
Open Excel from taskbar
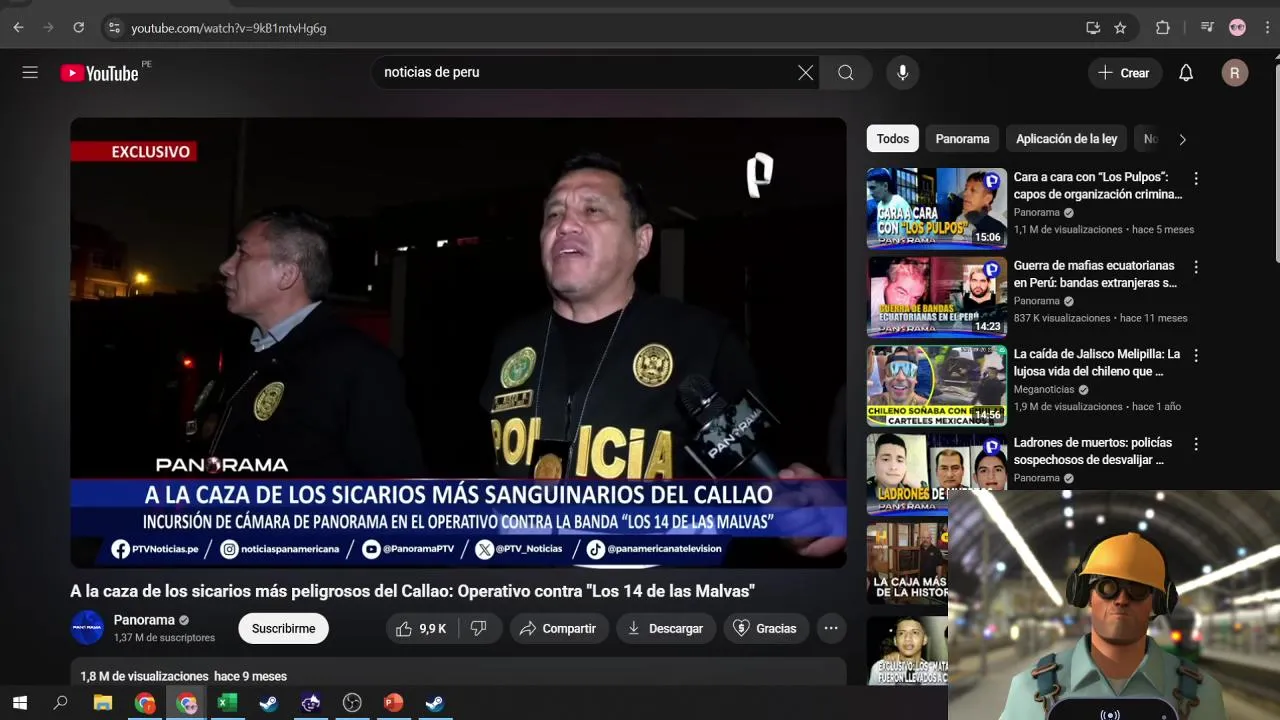point(227,703)
